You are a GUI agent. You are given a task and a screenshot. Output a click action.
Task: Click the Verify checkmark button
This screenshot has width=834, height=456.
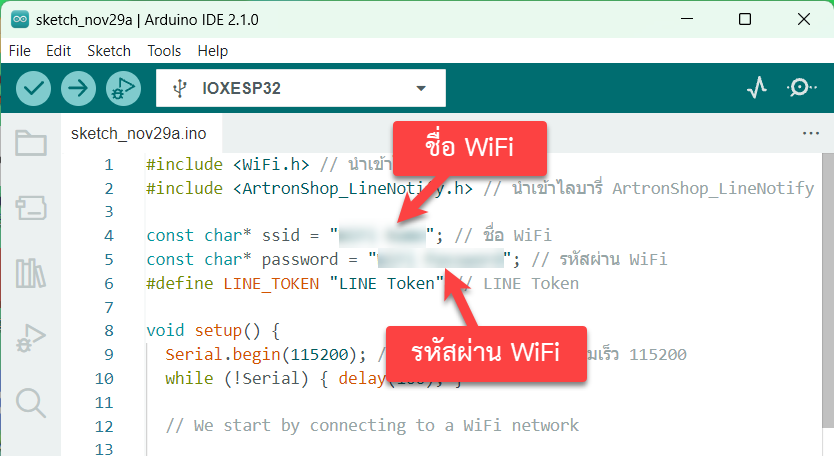point(34,88)
